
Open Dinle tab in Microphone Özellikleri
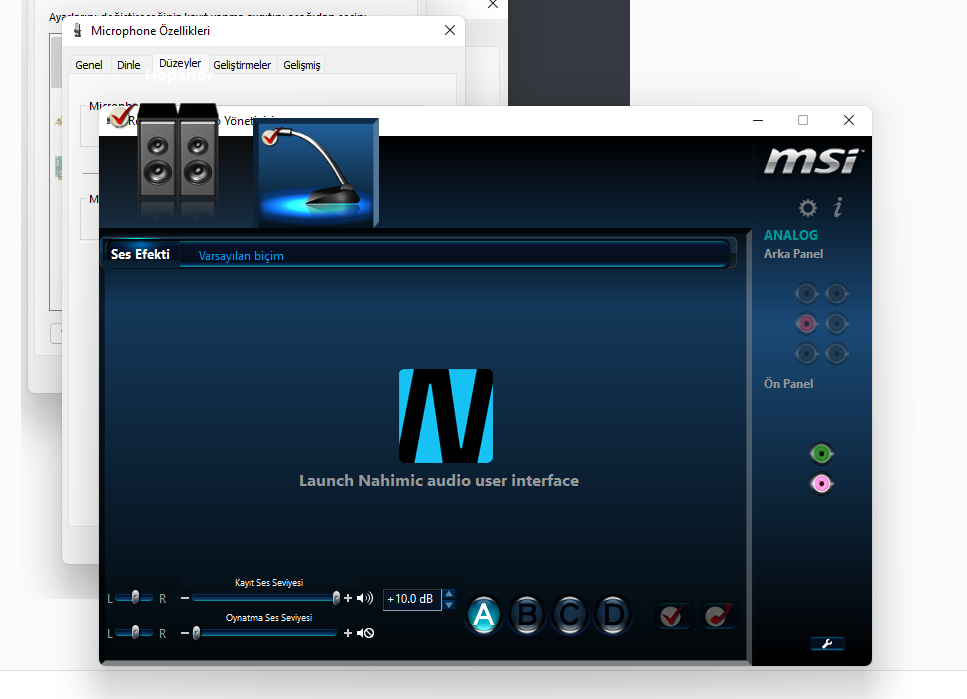pos(128,65)
